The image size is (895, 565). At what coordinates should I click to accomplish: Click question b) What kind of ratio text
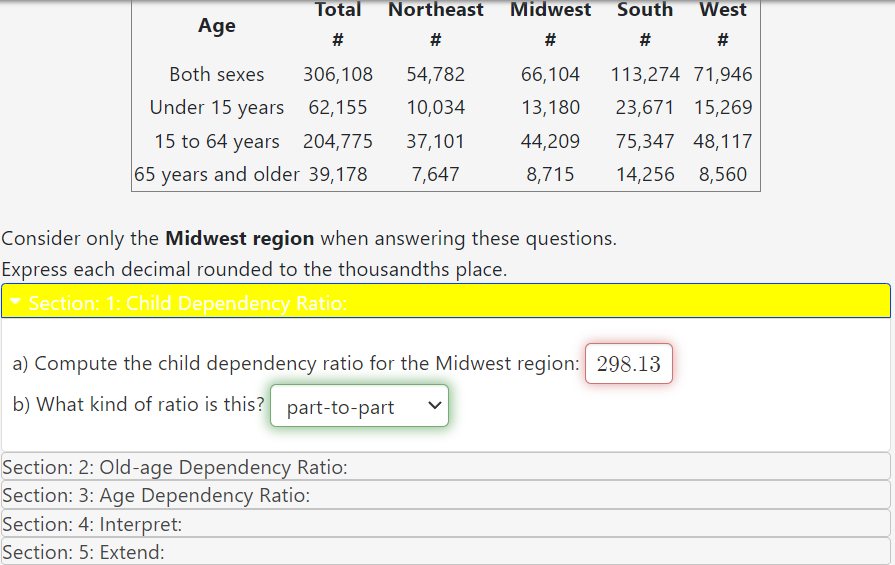[138, 404]
